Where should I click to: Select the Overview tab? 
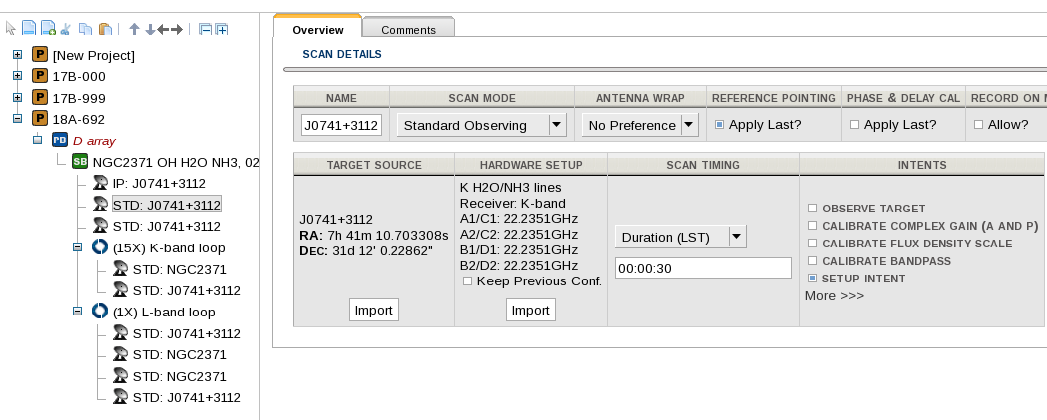pos(317,30)
